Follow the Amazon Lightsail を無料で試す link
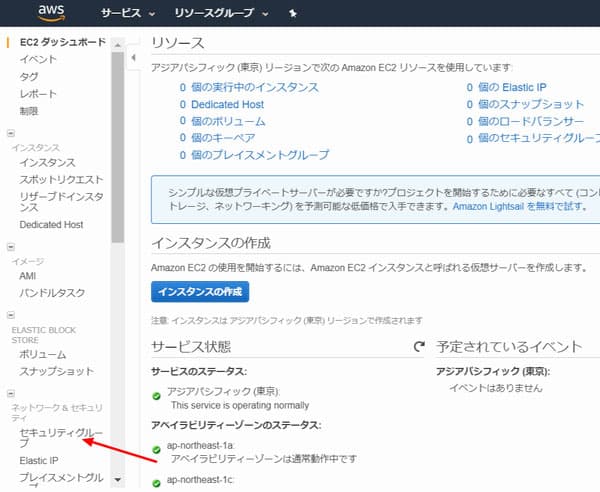 518,207
